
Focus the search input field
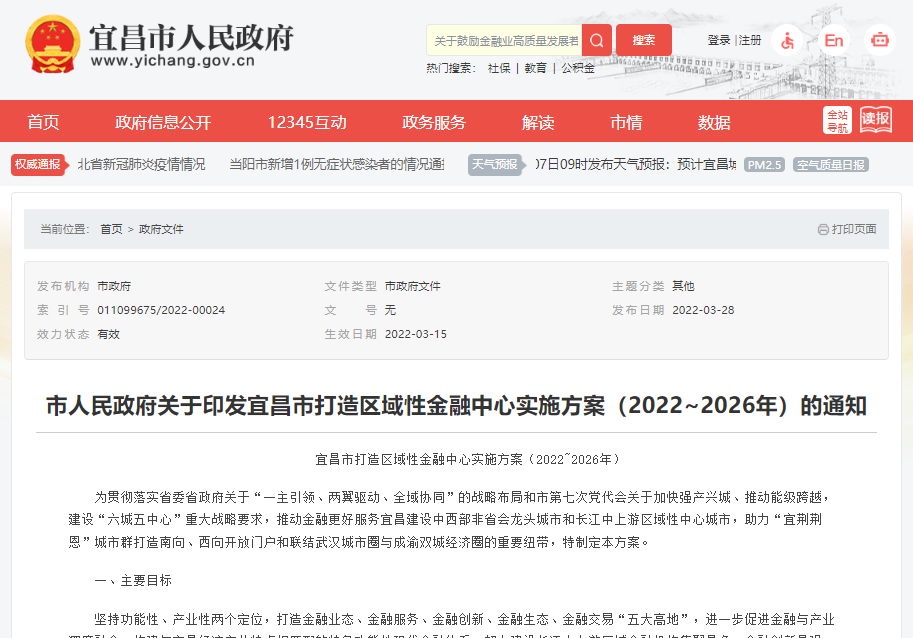tap(504, 41)
